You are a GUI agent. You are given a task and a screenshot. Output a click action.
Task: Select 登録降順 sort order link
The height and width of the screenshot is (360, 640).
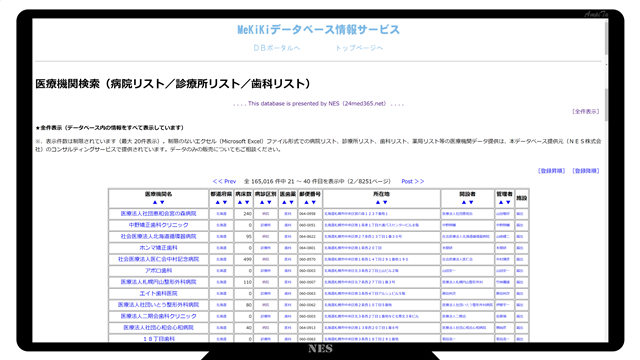click(586, 171)
